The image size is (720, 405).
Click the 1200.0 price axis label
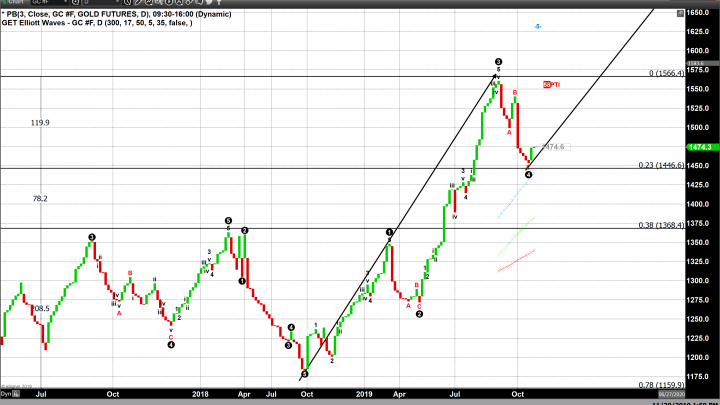point(698,357)
